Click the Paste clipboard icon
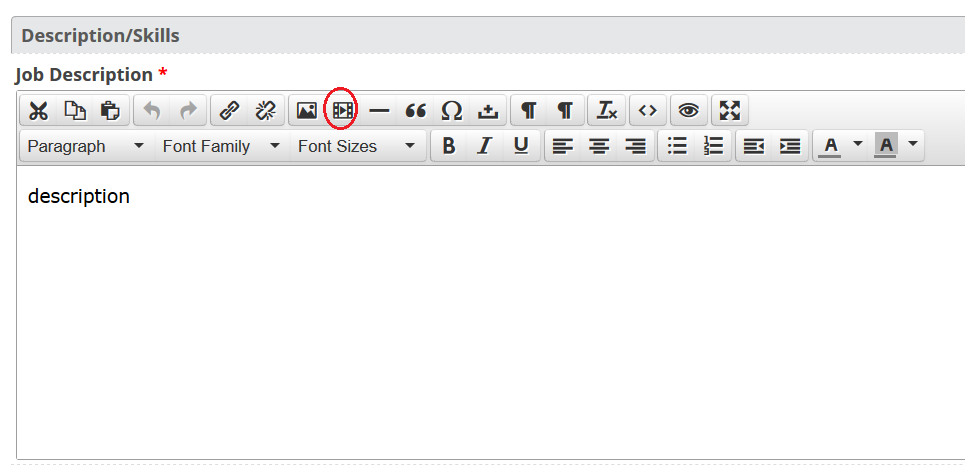 click(110, 111)
